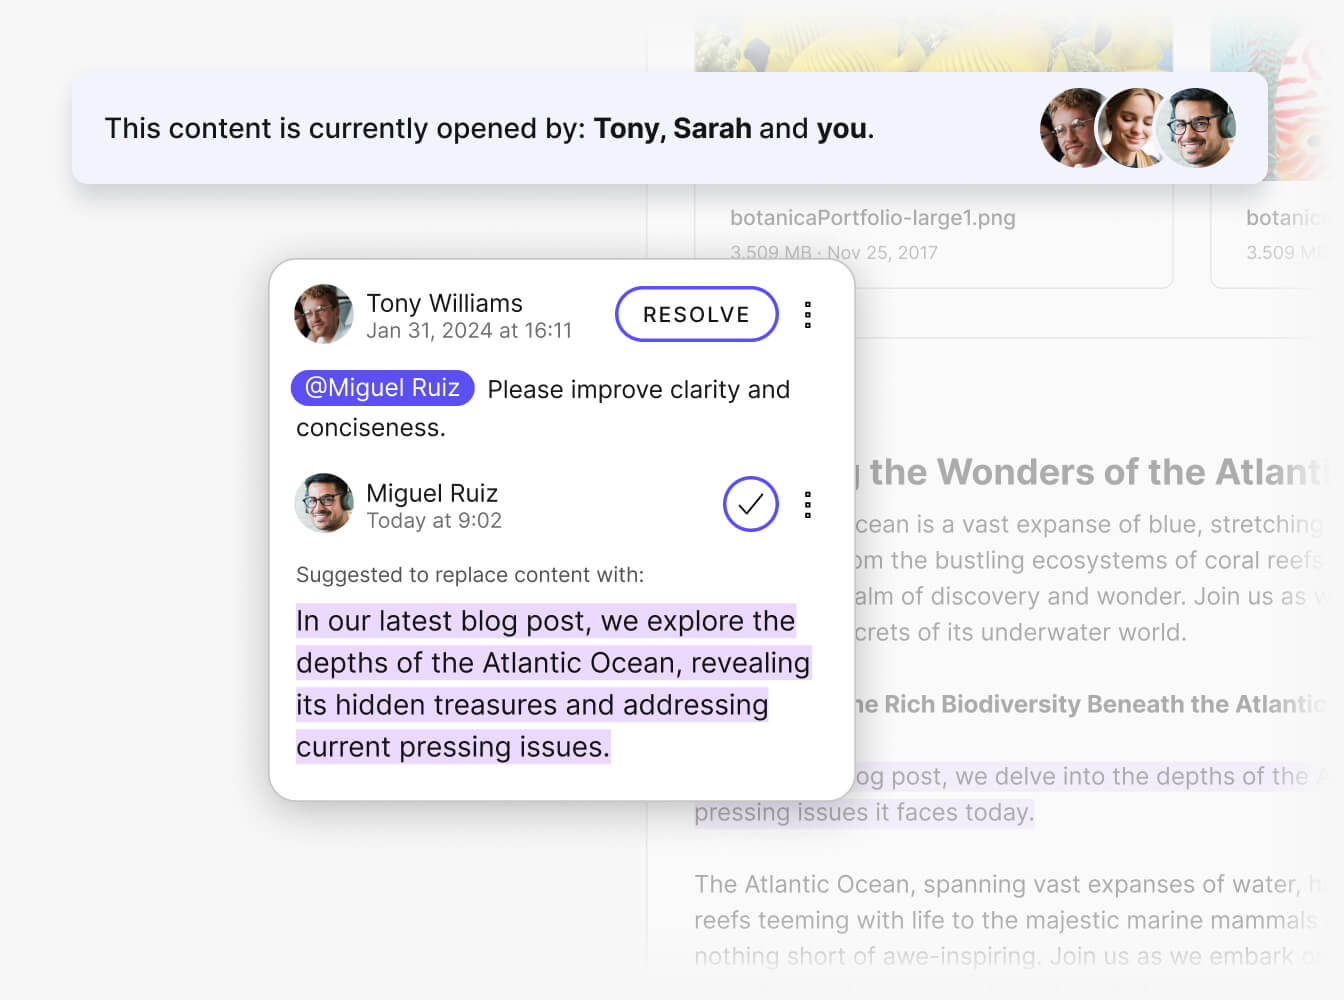Click the RESOLVE button on Tony's comment

pos(696,314)
